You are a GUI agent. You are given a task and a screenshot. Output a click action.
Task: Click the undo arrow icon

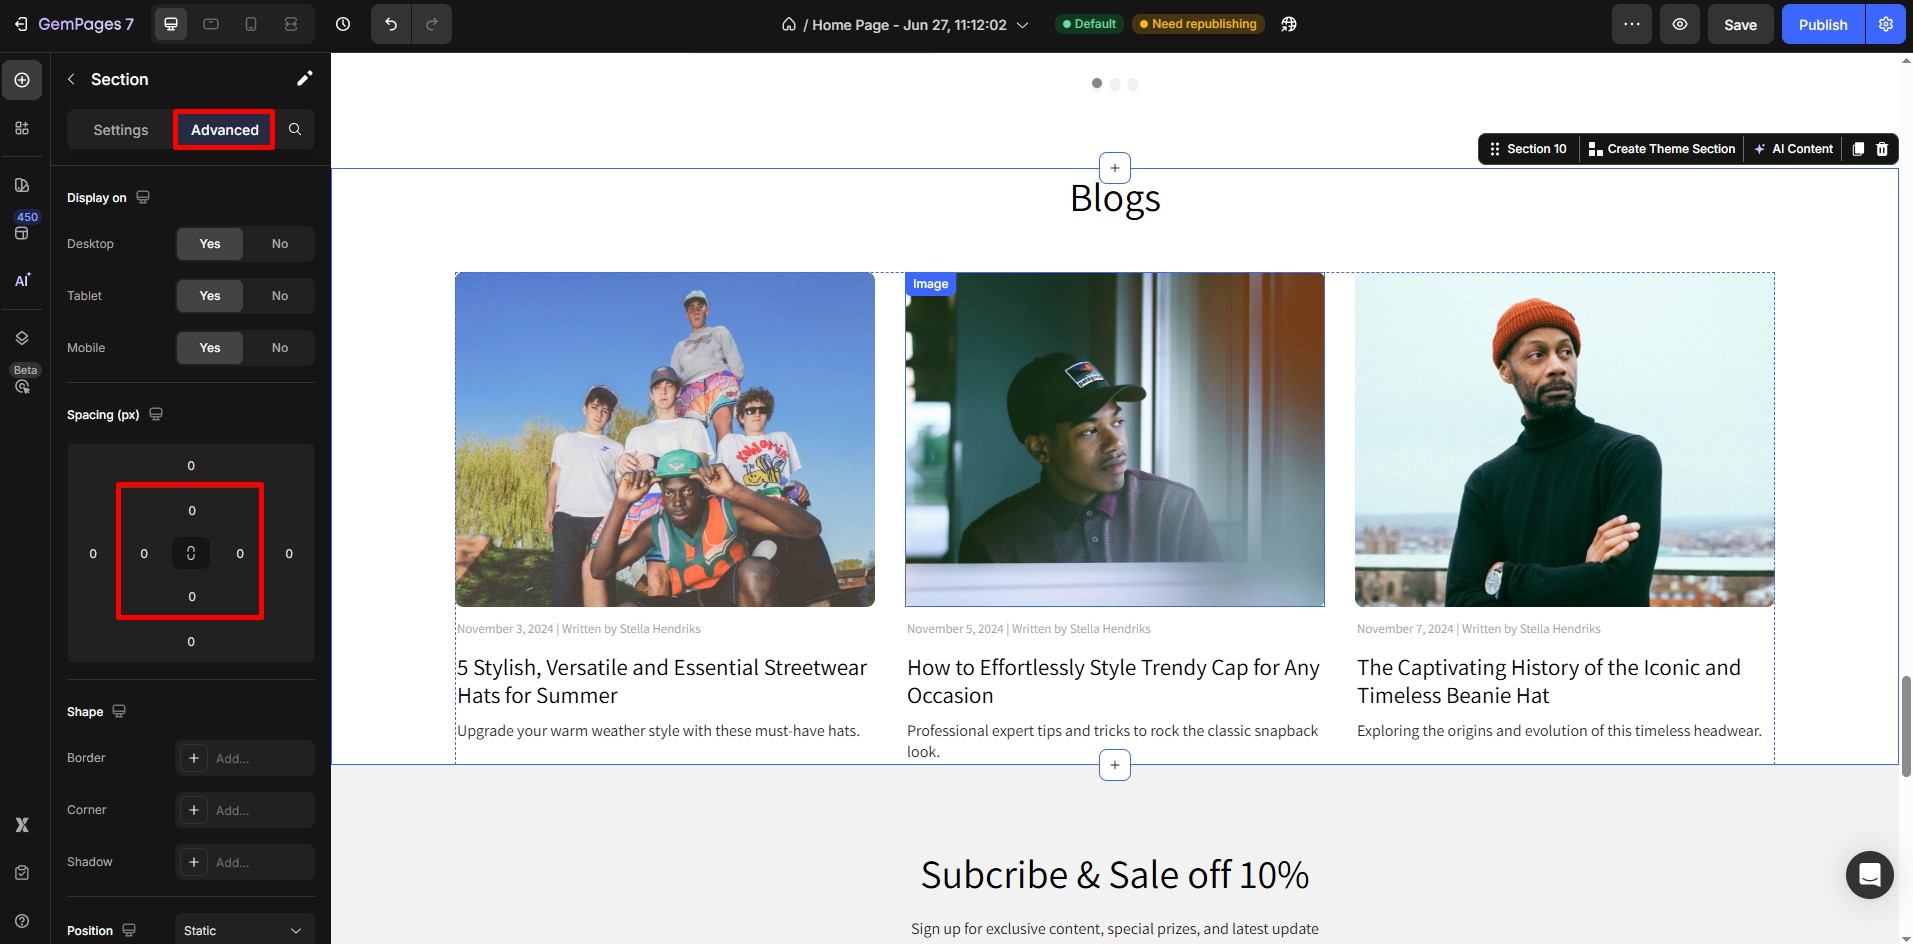click(391, 24)
